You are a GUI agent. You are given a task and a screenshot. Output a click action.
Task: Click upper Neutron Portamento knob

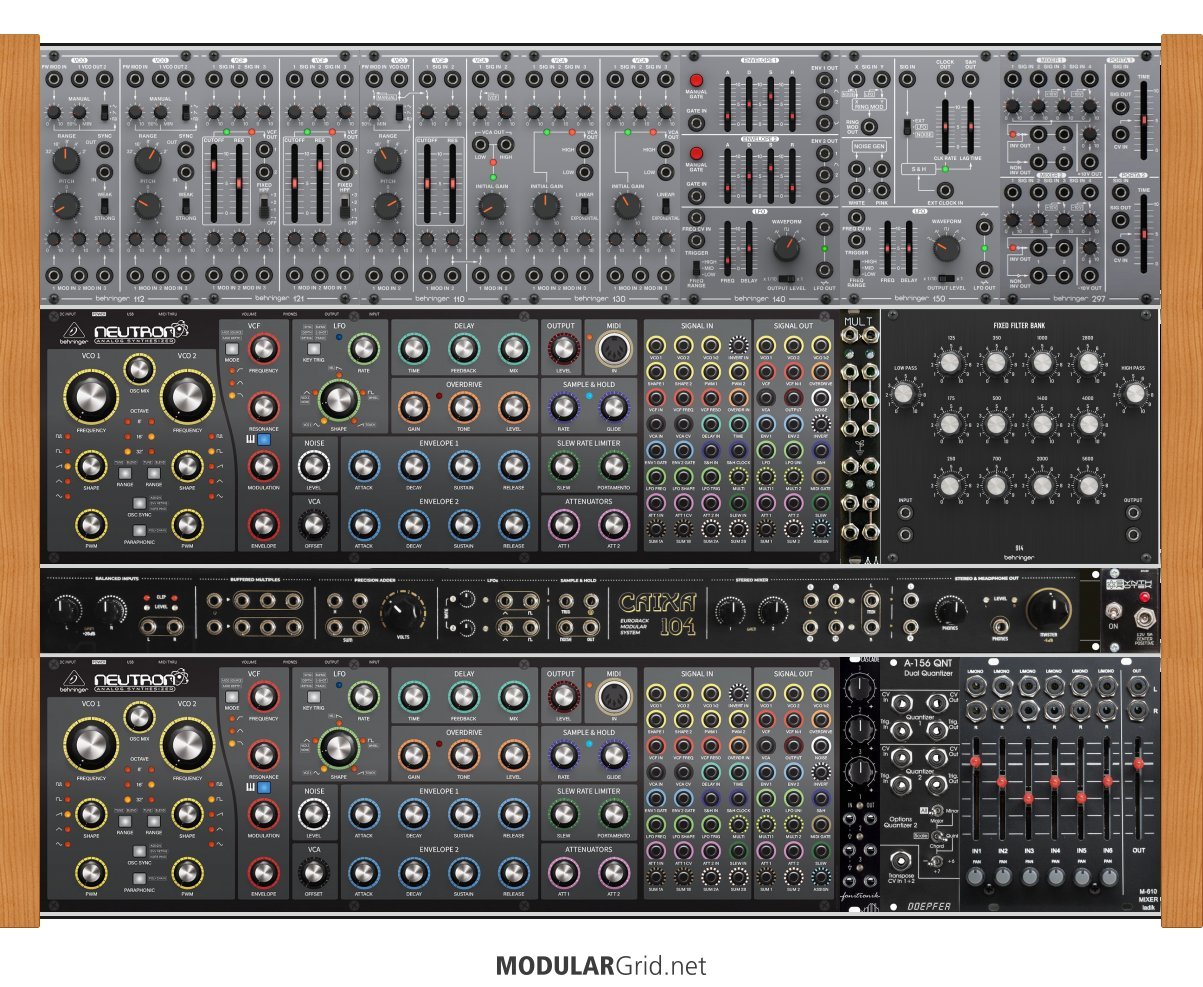[x=613, y=465]
